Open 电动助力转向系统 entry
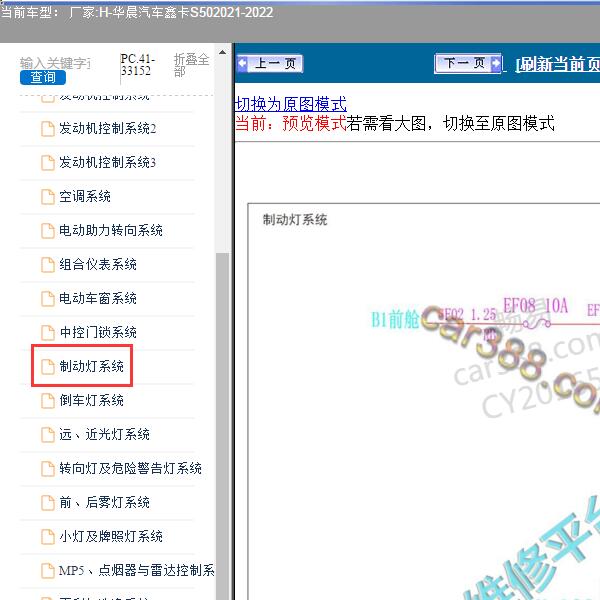This screenshot has width=600, height=600. 111,230
